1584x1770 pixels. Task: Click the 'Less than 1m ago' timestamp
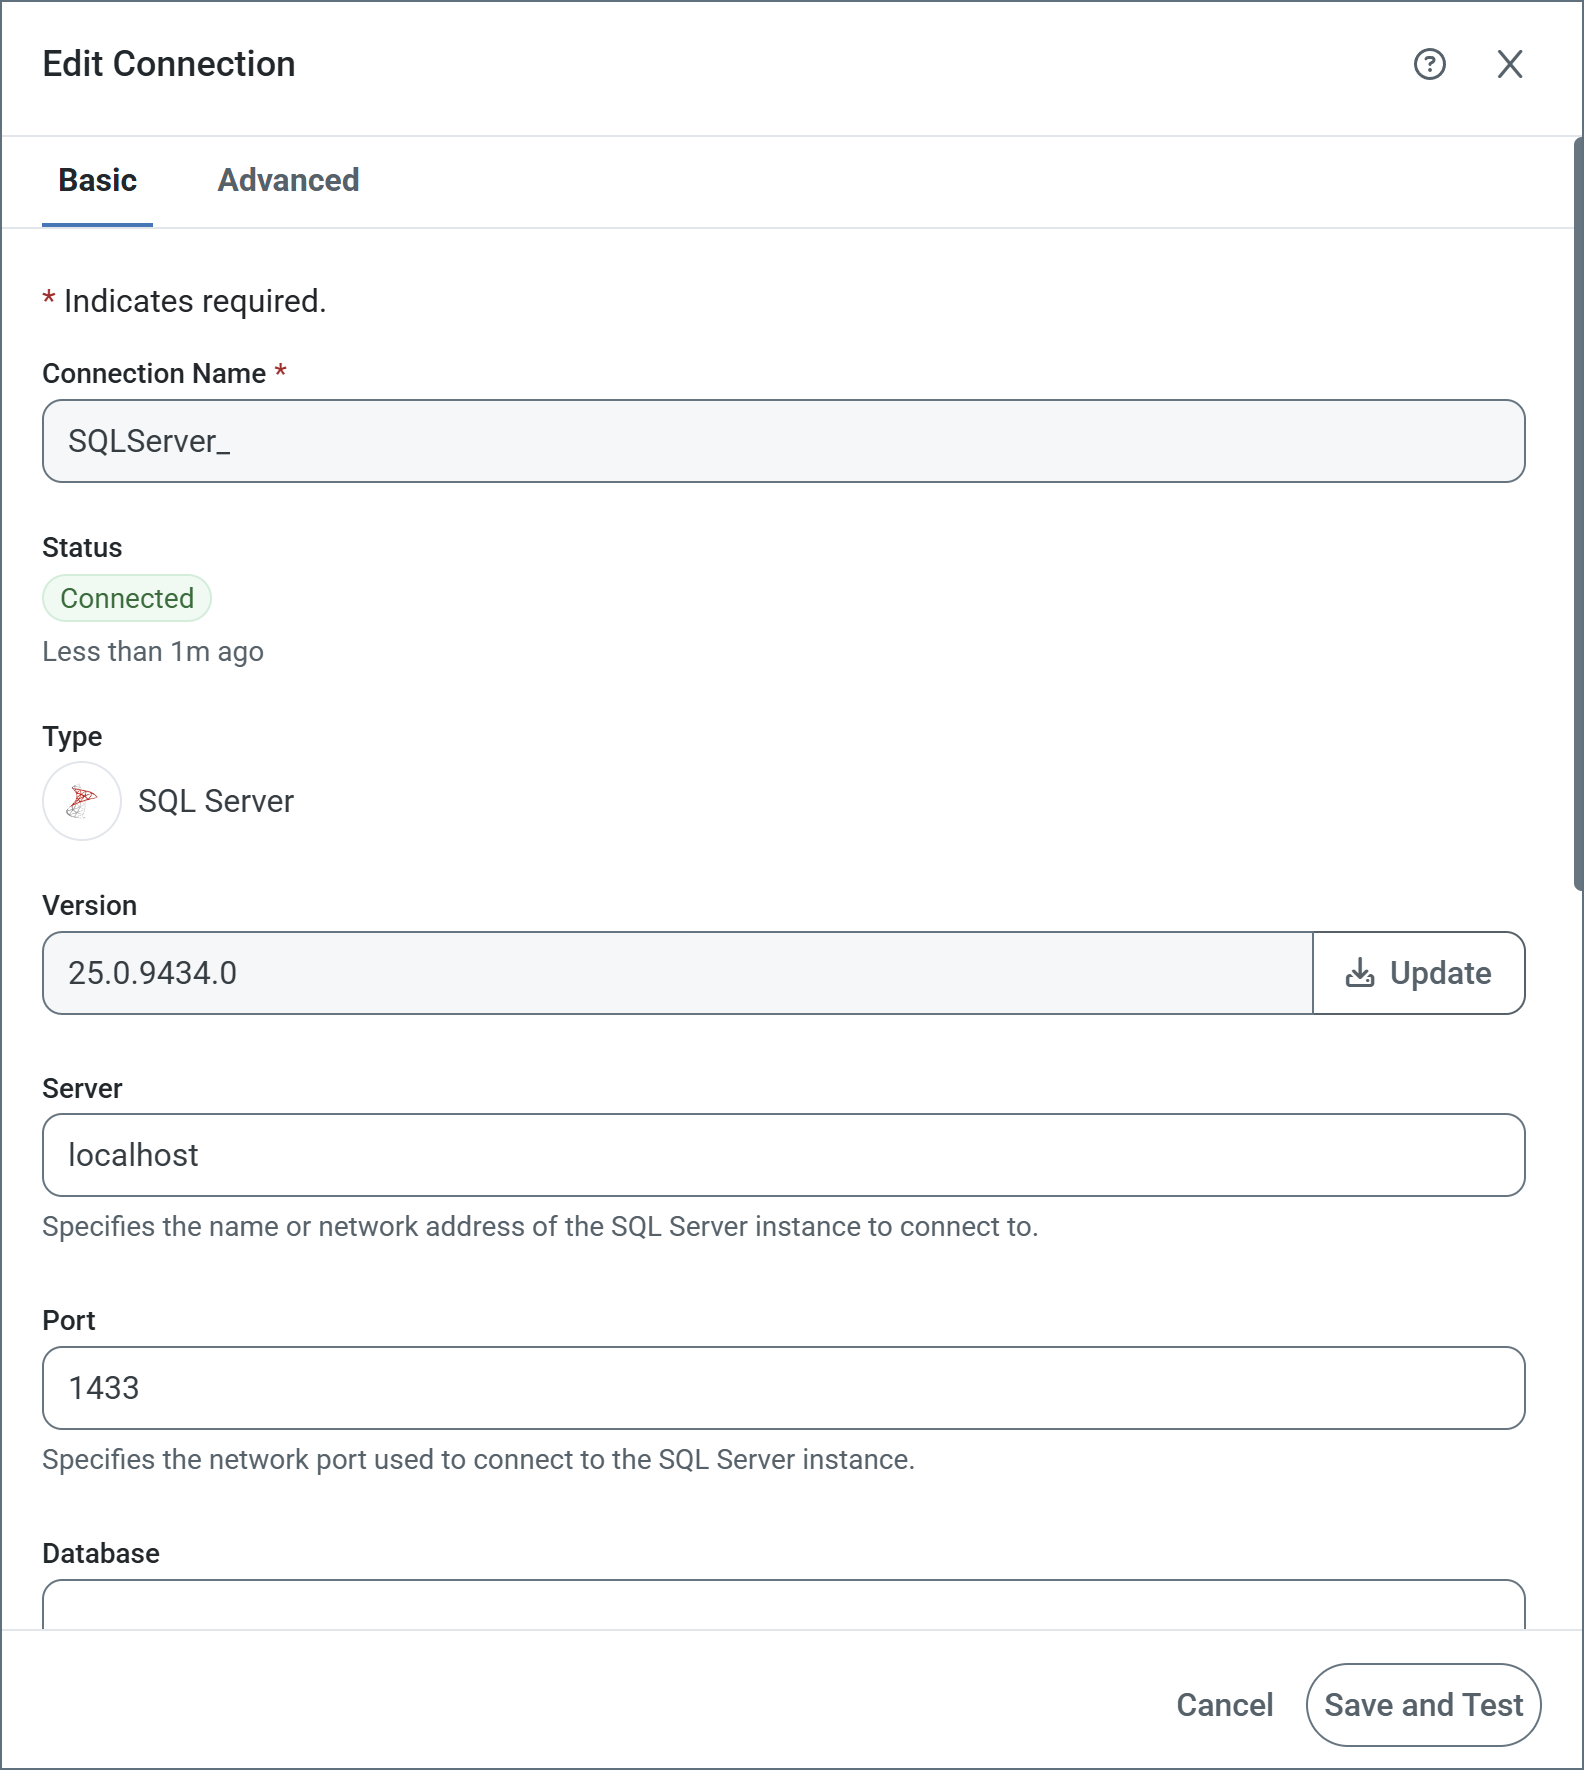(x=153, y=652)
